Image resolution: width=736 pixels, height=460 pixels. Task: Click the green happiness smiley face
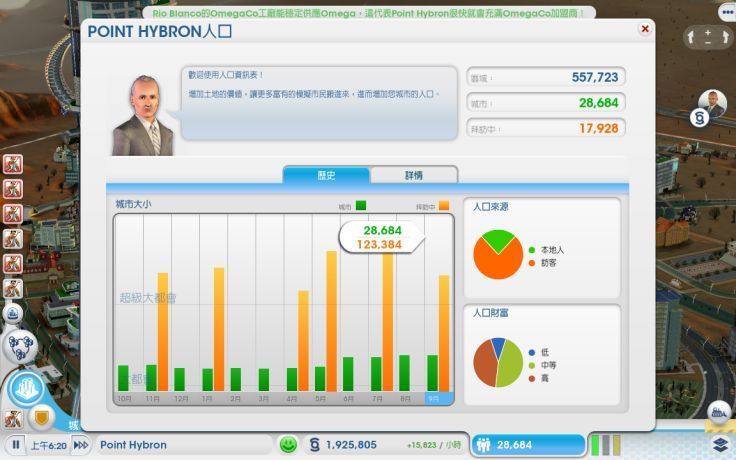click(x=288, y=445)
